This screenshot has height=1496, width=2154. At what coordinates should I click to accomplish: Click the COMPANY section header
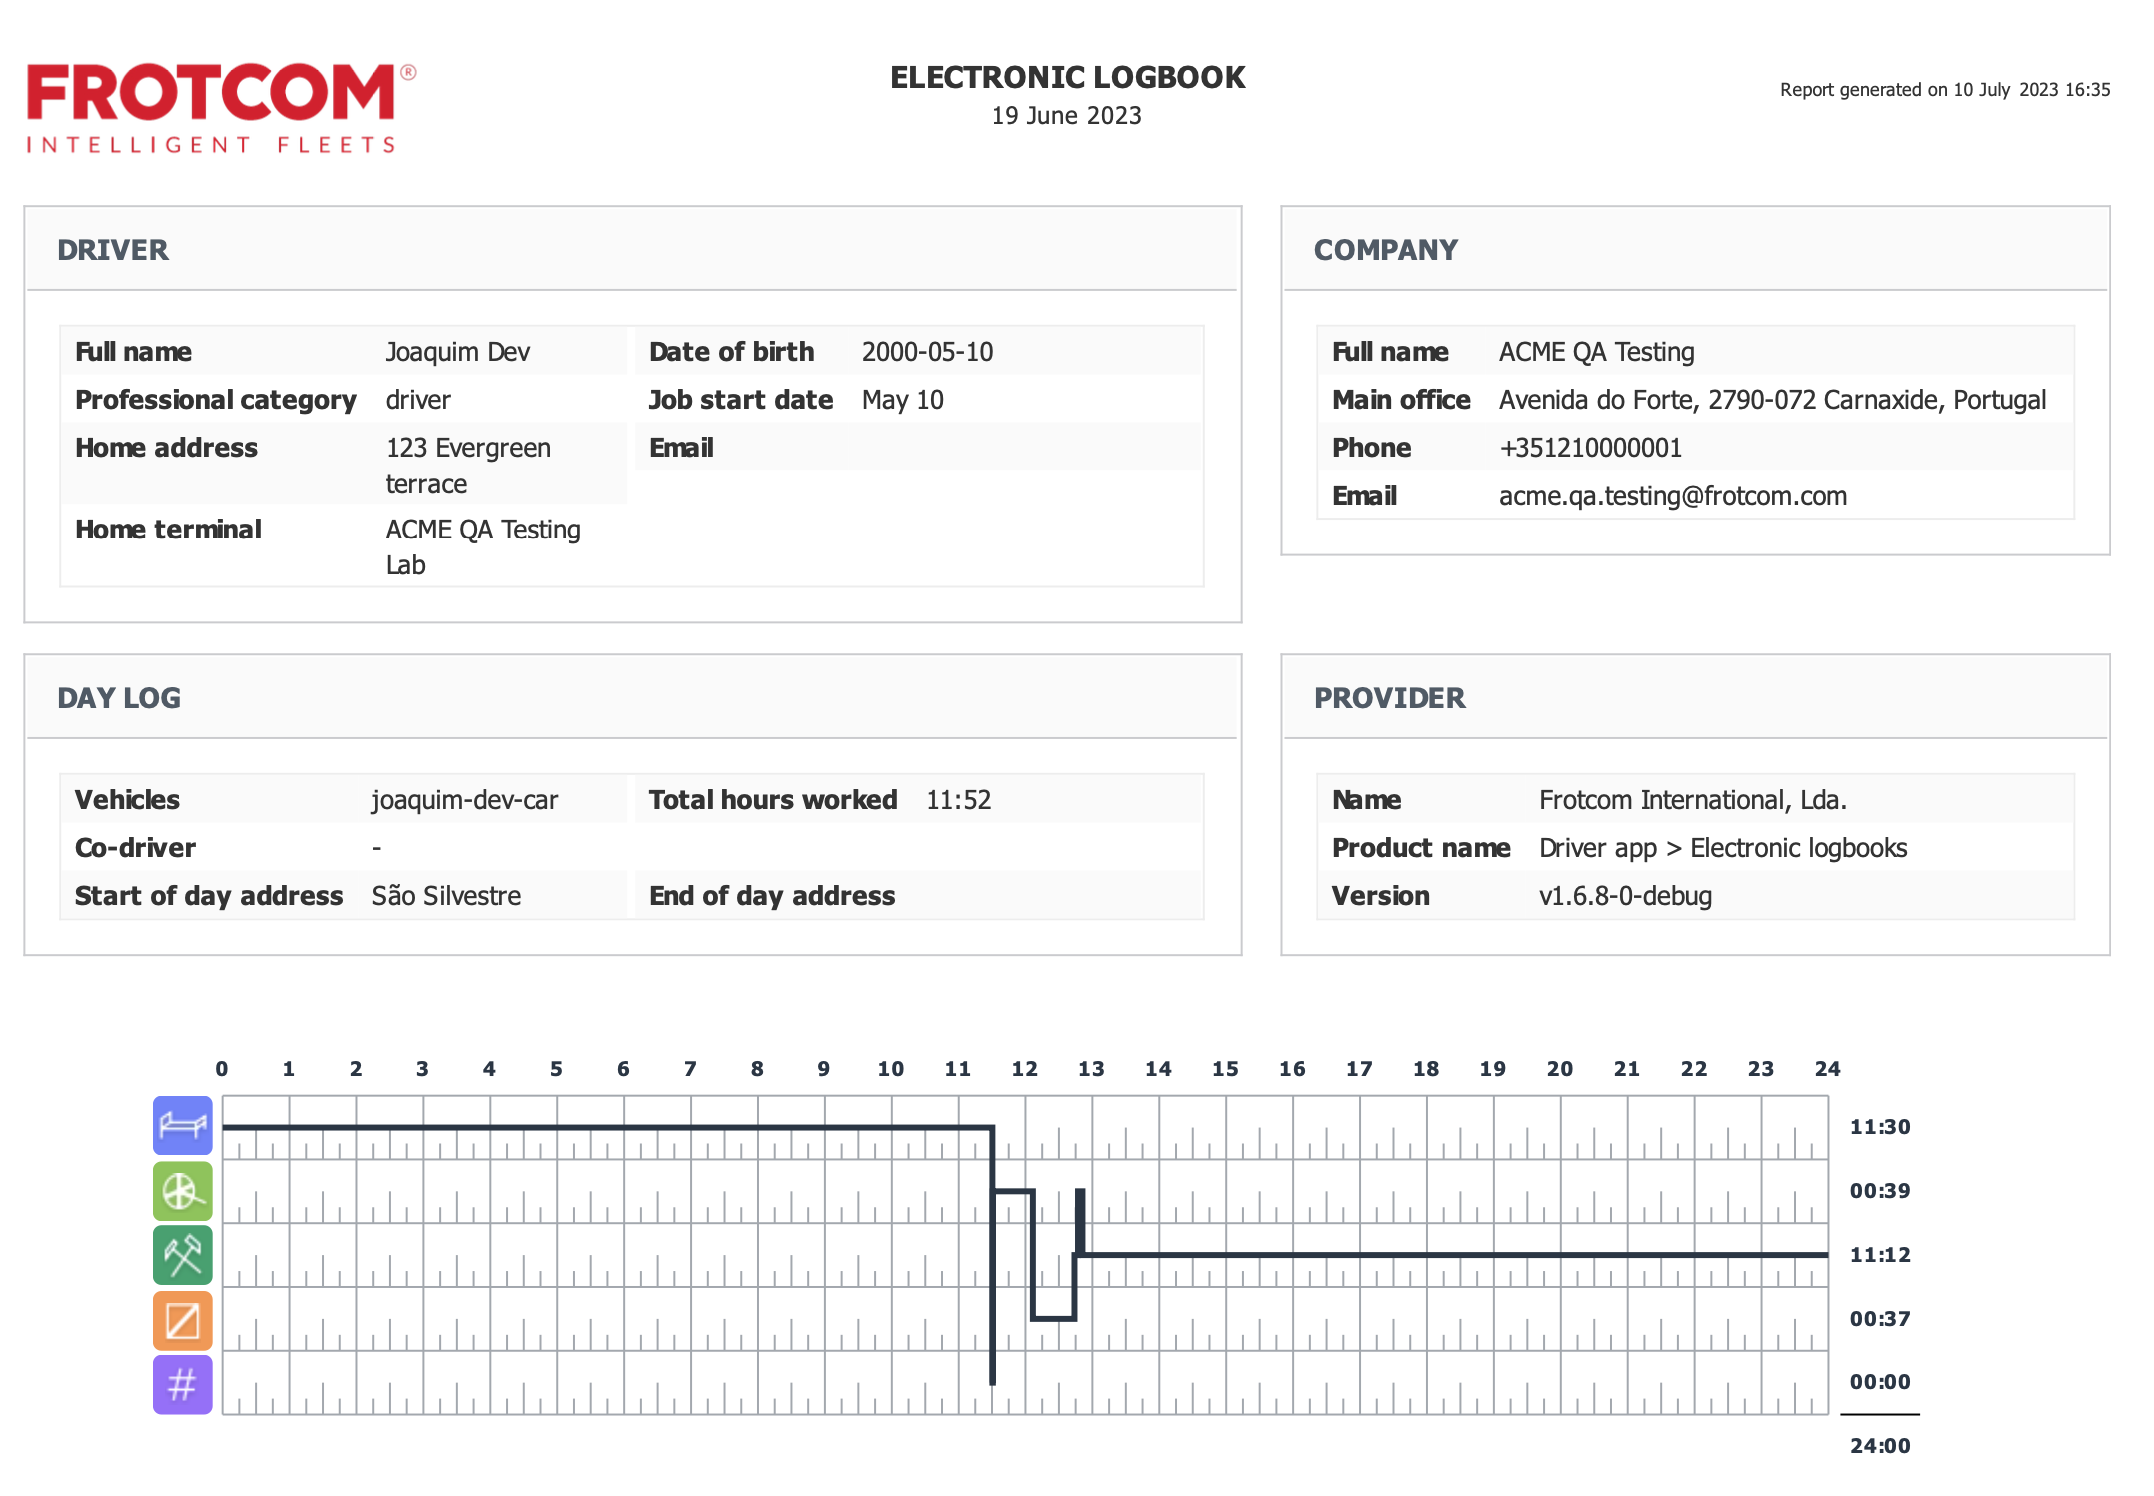click(x=1386, y=250)
